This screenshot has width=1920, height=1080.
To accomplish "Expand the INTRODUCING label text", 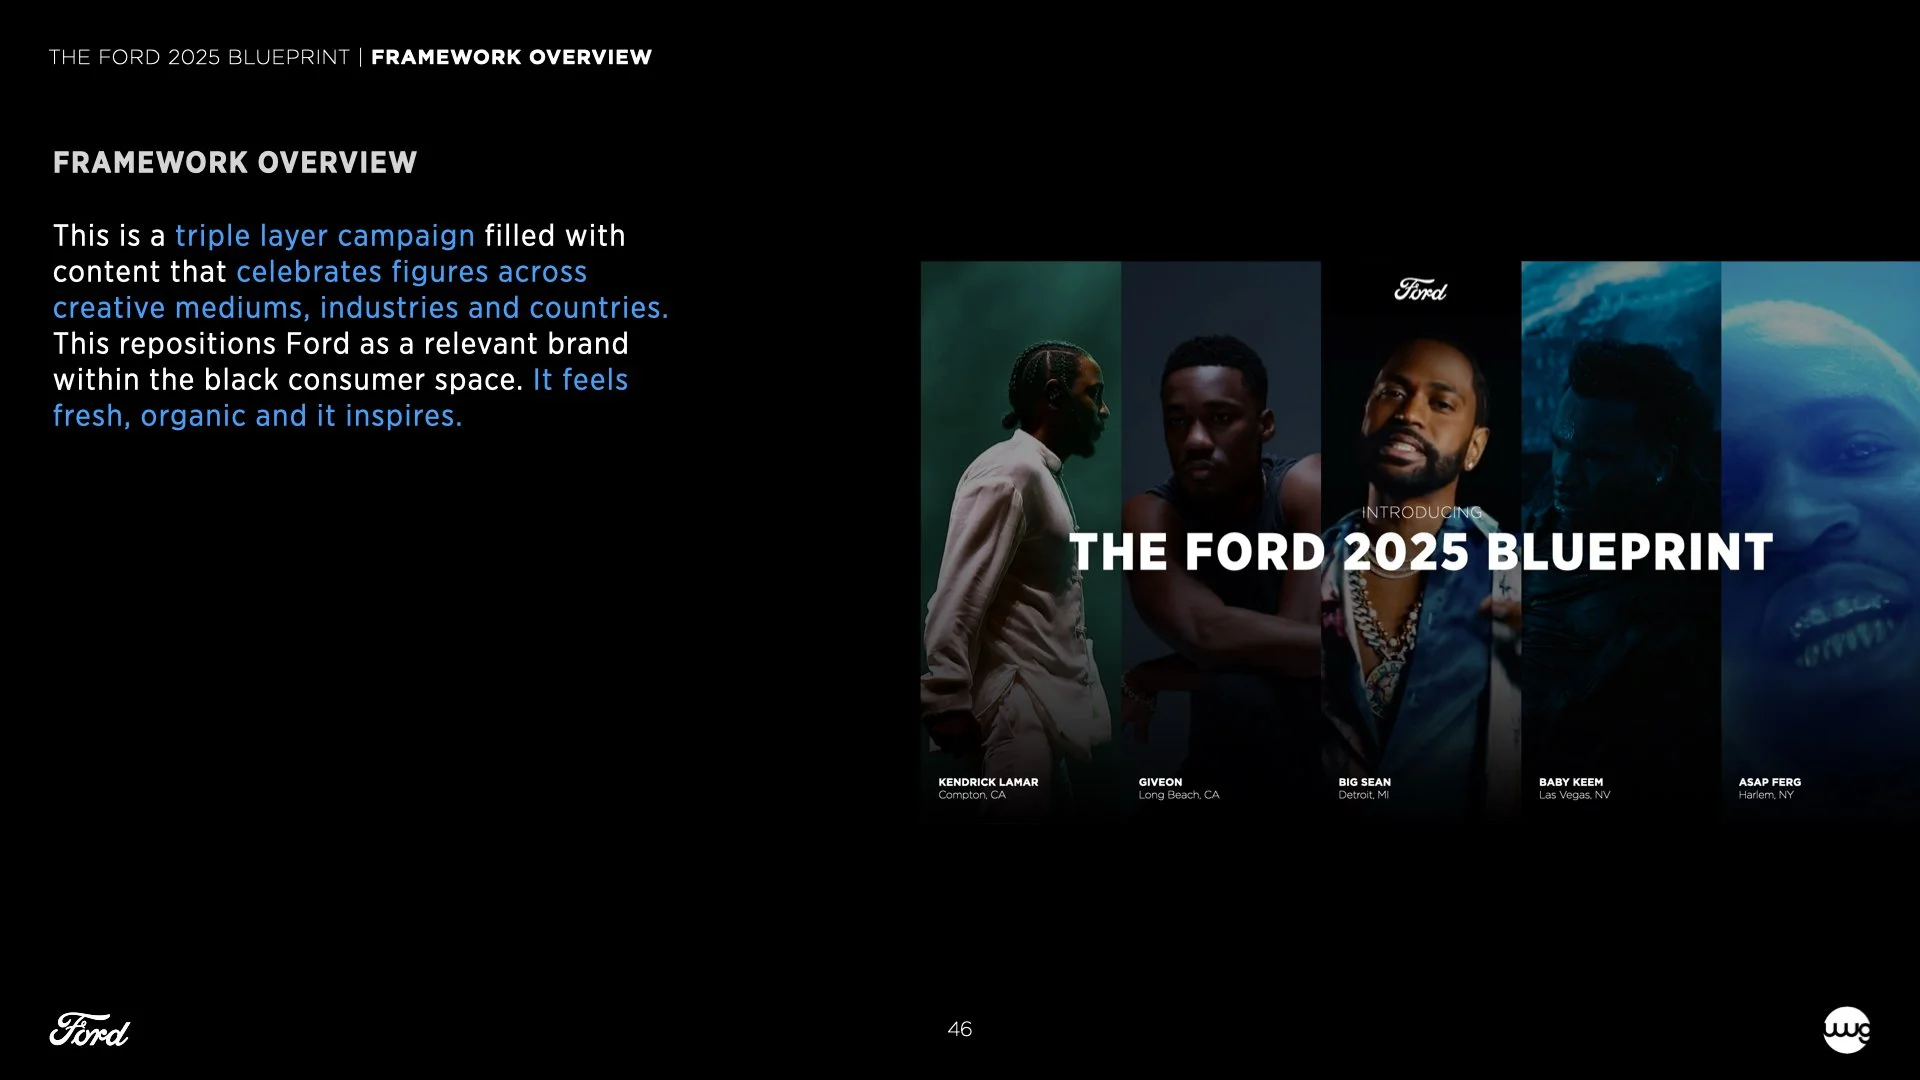I will tap(1421, 512).
